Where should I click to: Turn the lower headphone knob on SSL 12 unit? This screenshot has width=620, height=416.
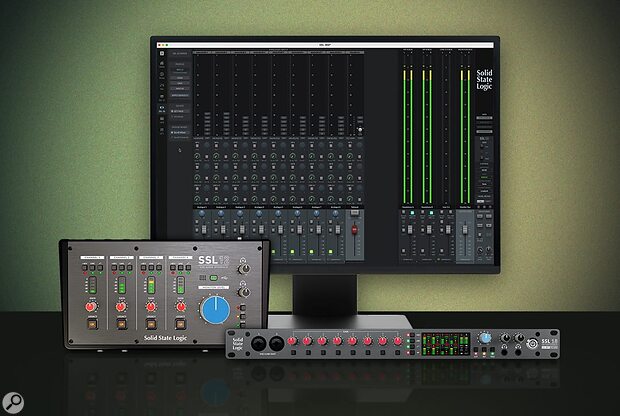[244, 292]
